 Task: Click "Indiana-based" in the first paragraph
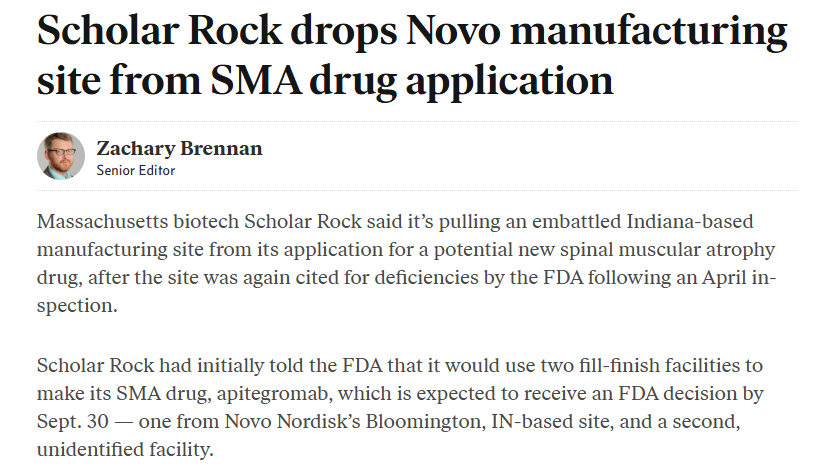tap(689, 221)
